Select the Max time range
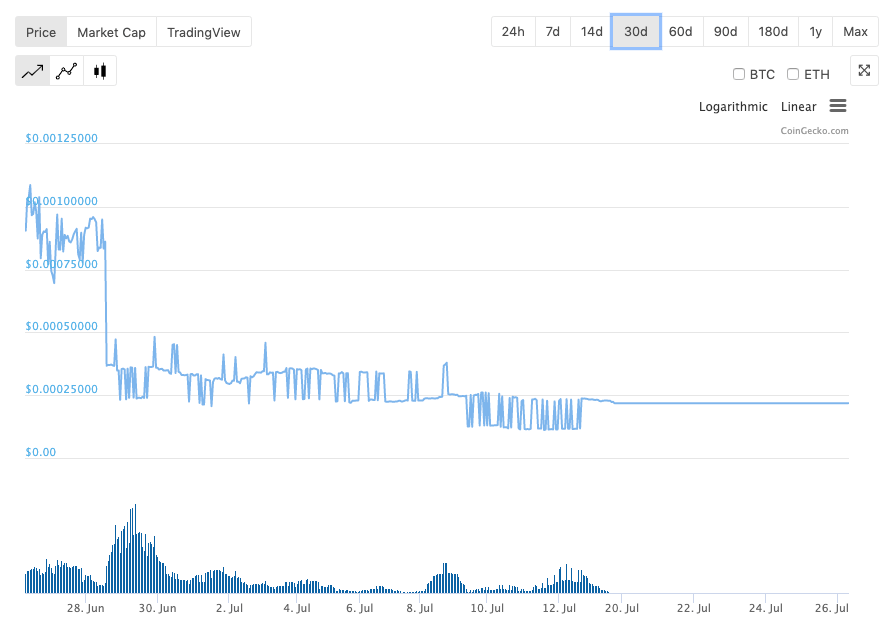The height and width of the screenshot is (633, 883). (855, 32)
